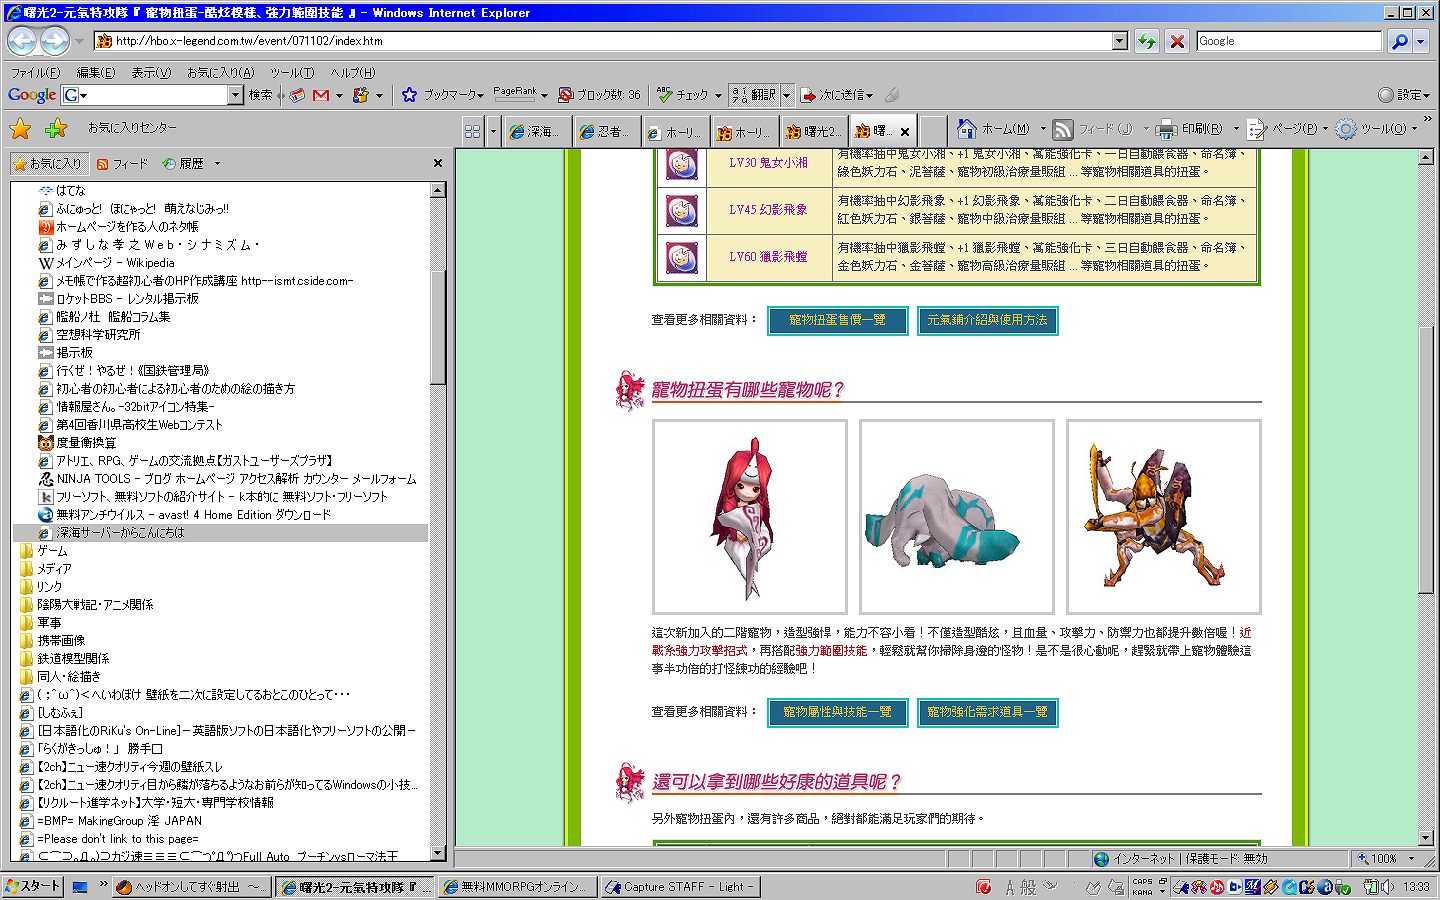Click the LV45 pet capsule icon
This screenshot has width=1440, height=900.
pyautogui.click(x=682, y=210)
